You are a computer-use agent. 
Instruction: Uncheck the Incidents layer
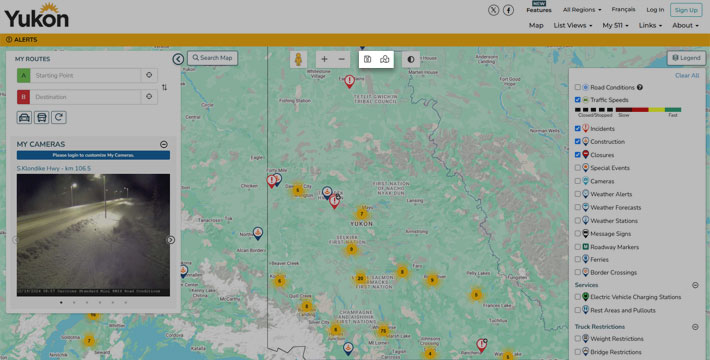coord(577,129)
